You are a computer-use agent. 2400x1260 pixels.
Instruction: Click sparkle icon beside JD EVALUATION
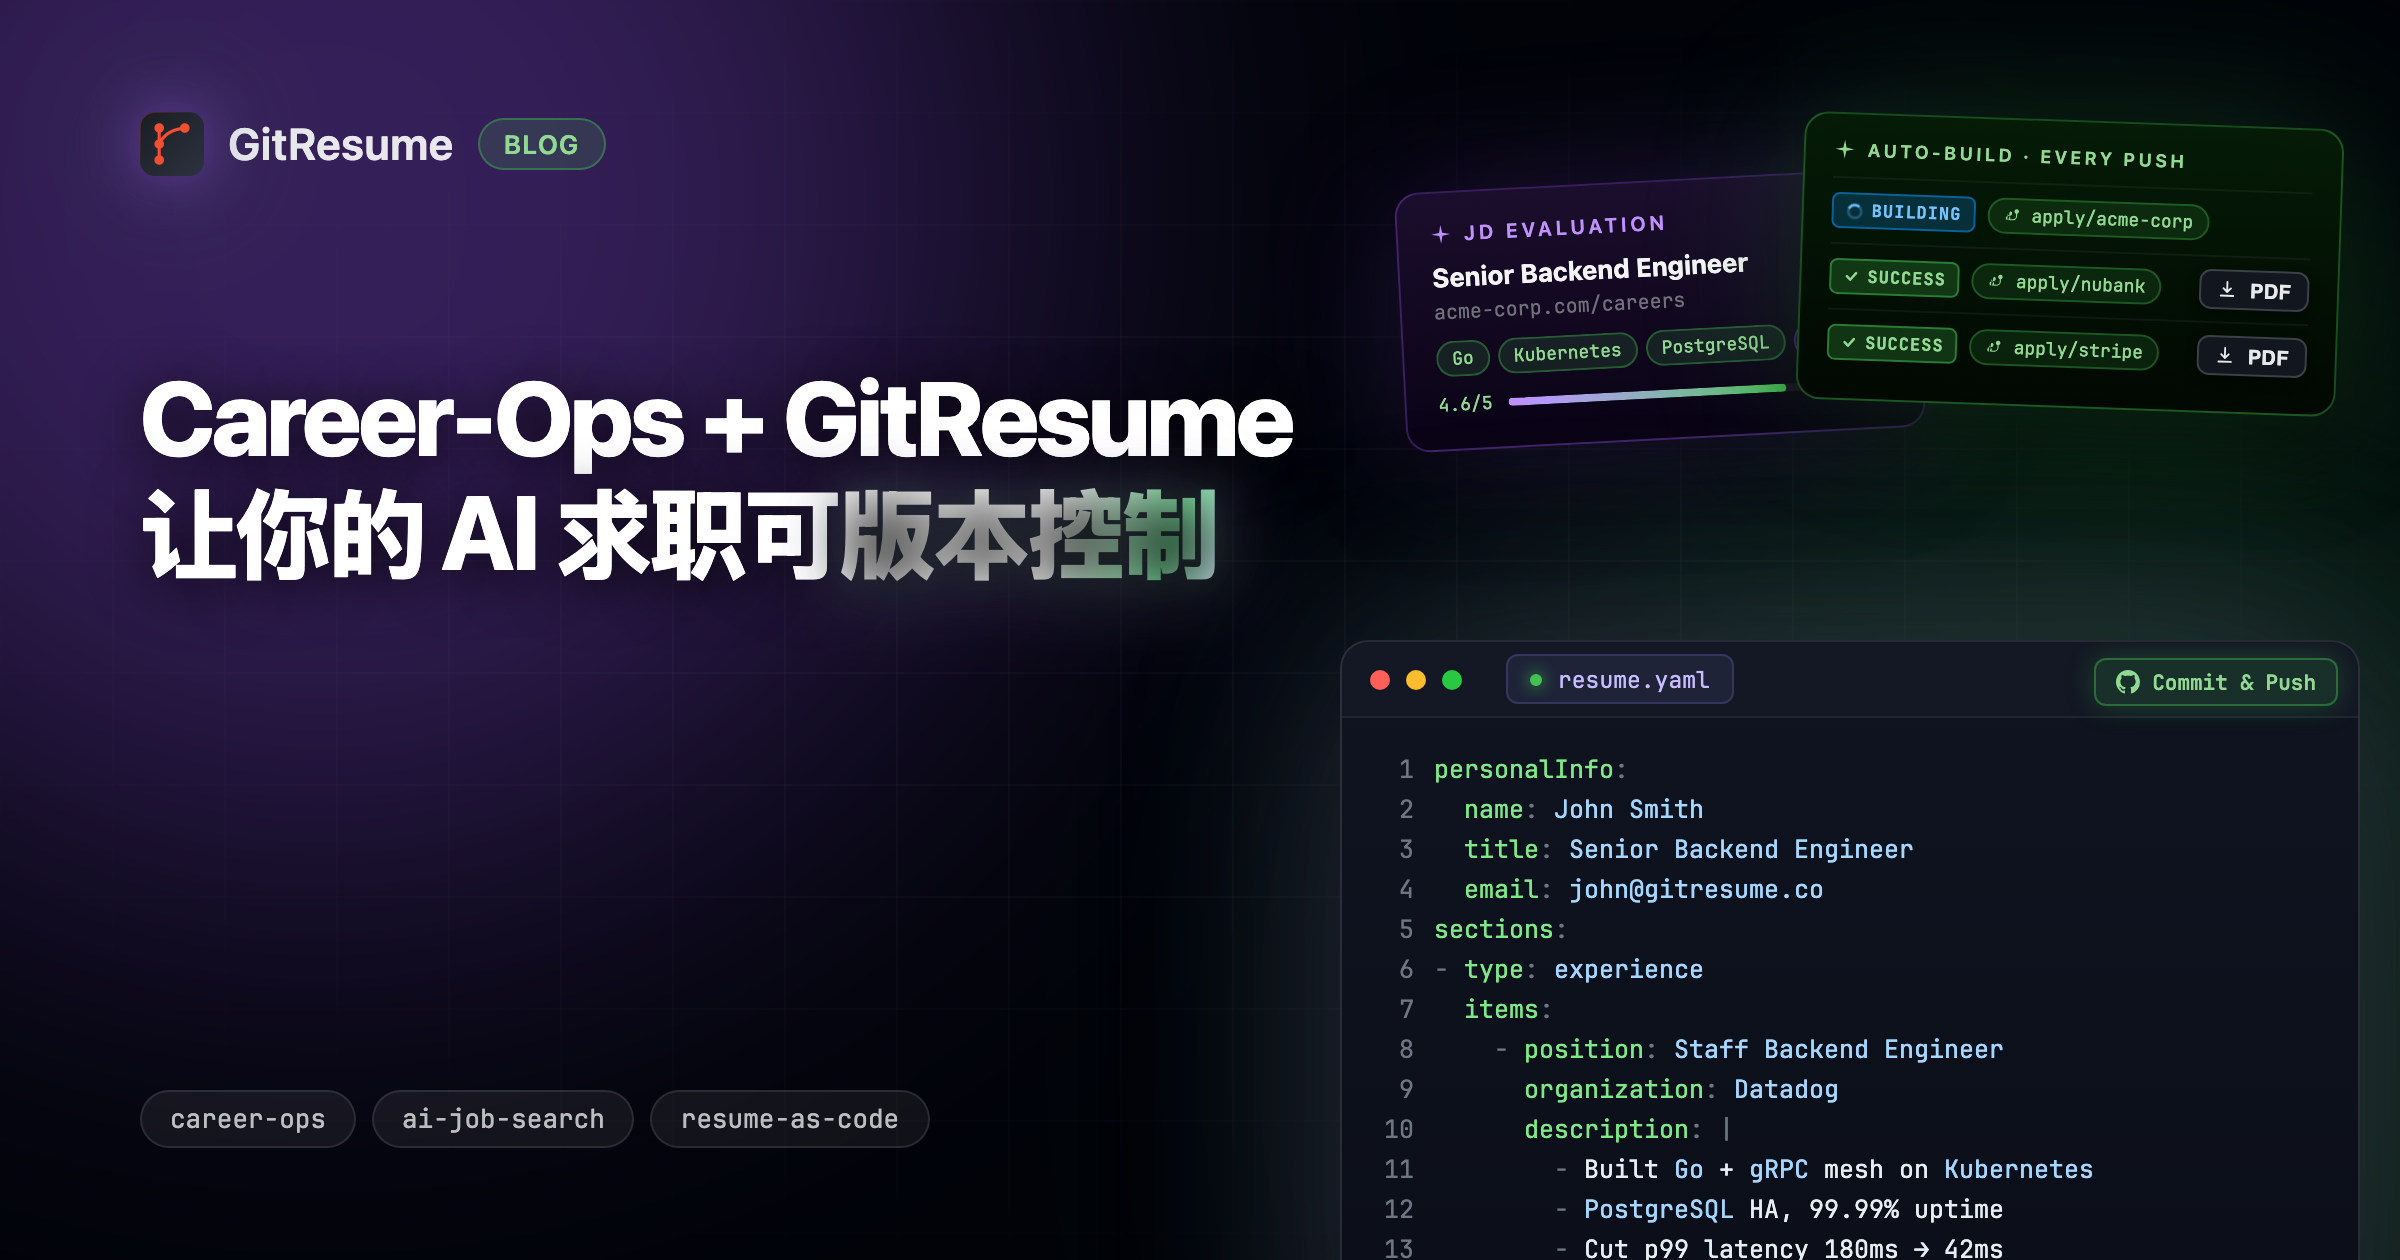pyautogui.click(x=1440, y=234)
